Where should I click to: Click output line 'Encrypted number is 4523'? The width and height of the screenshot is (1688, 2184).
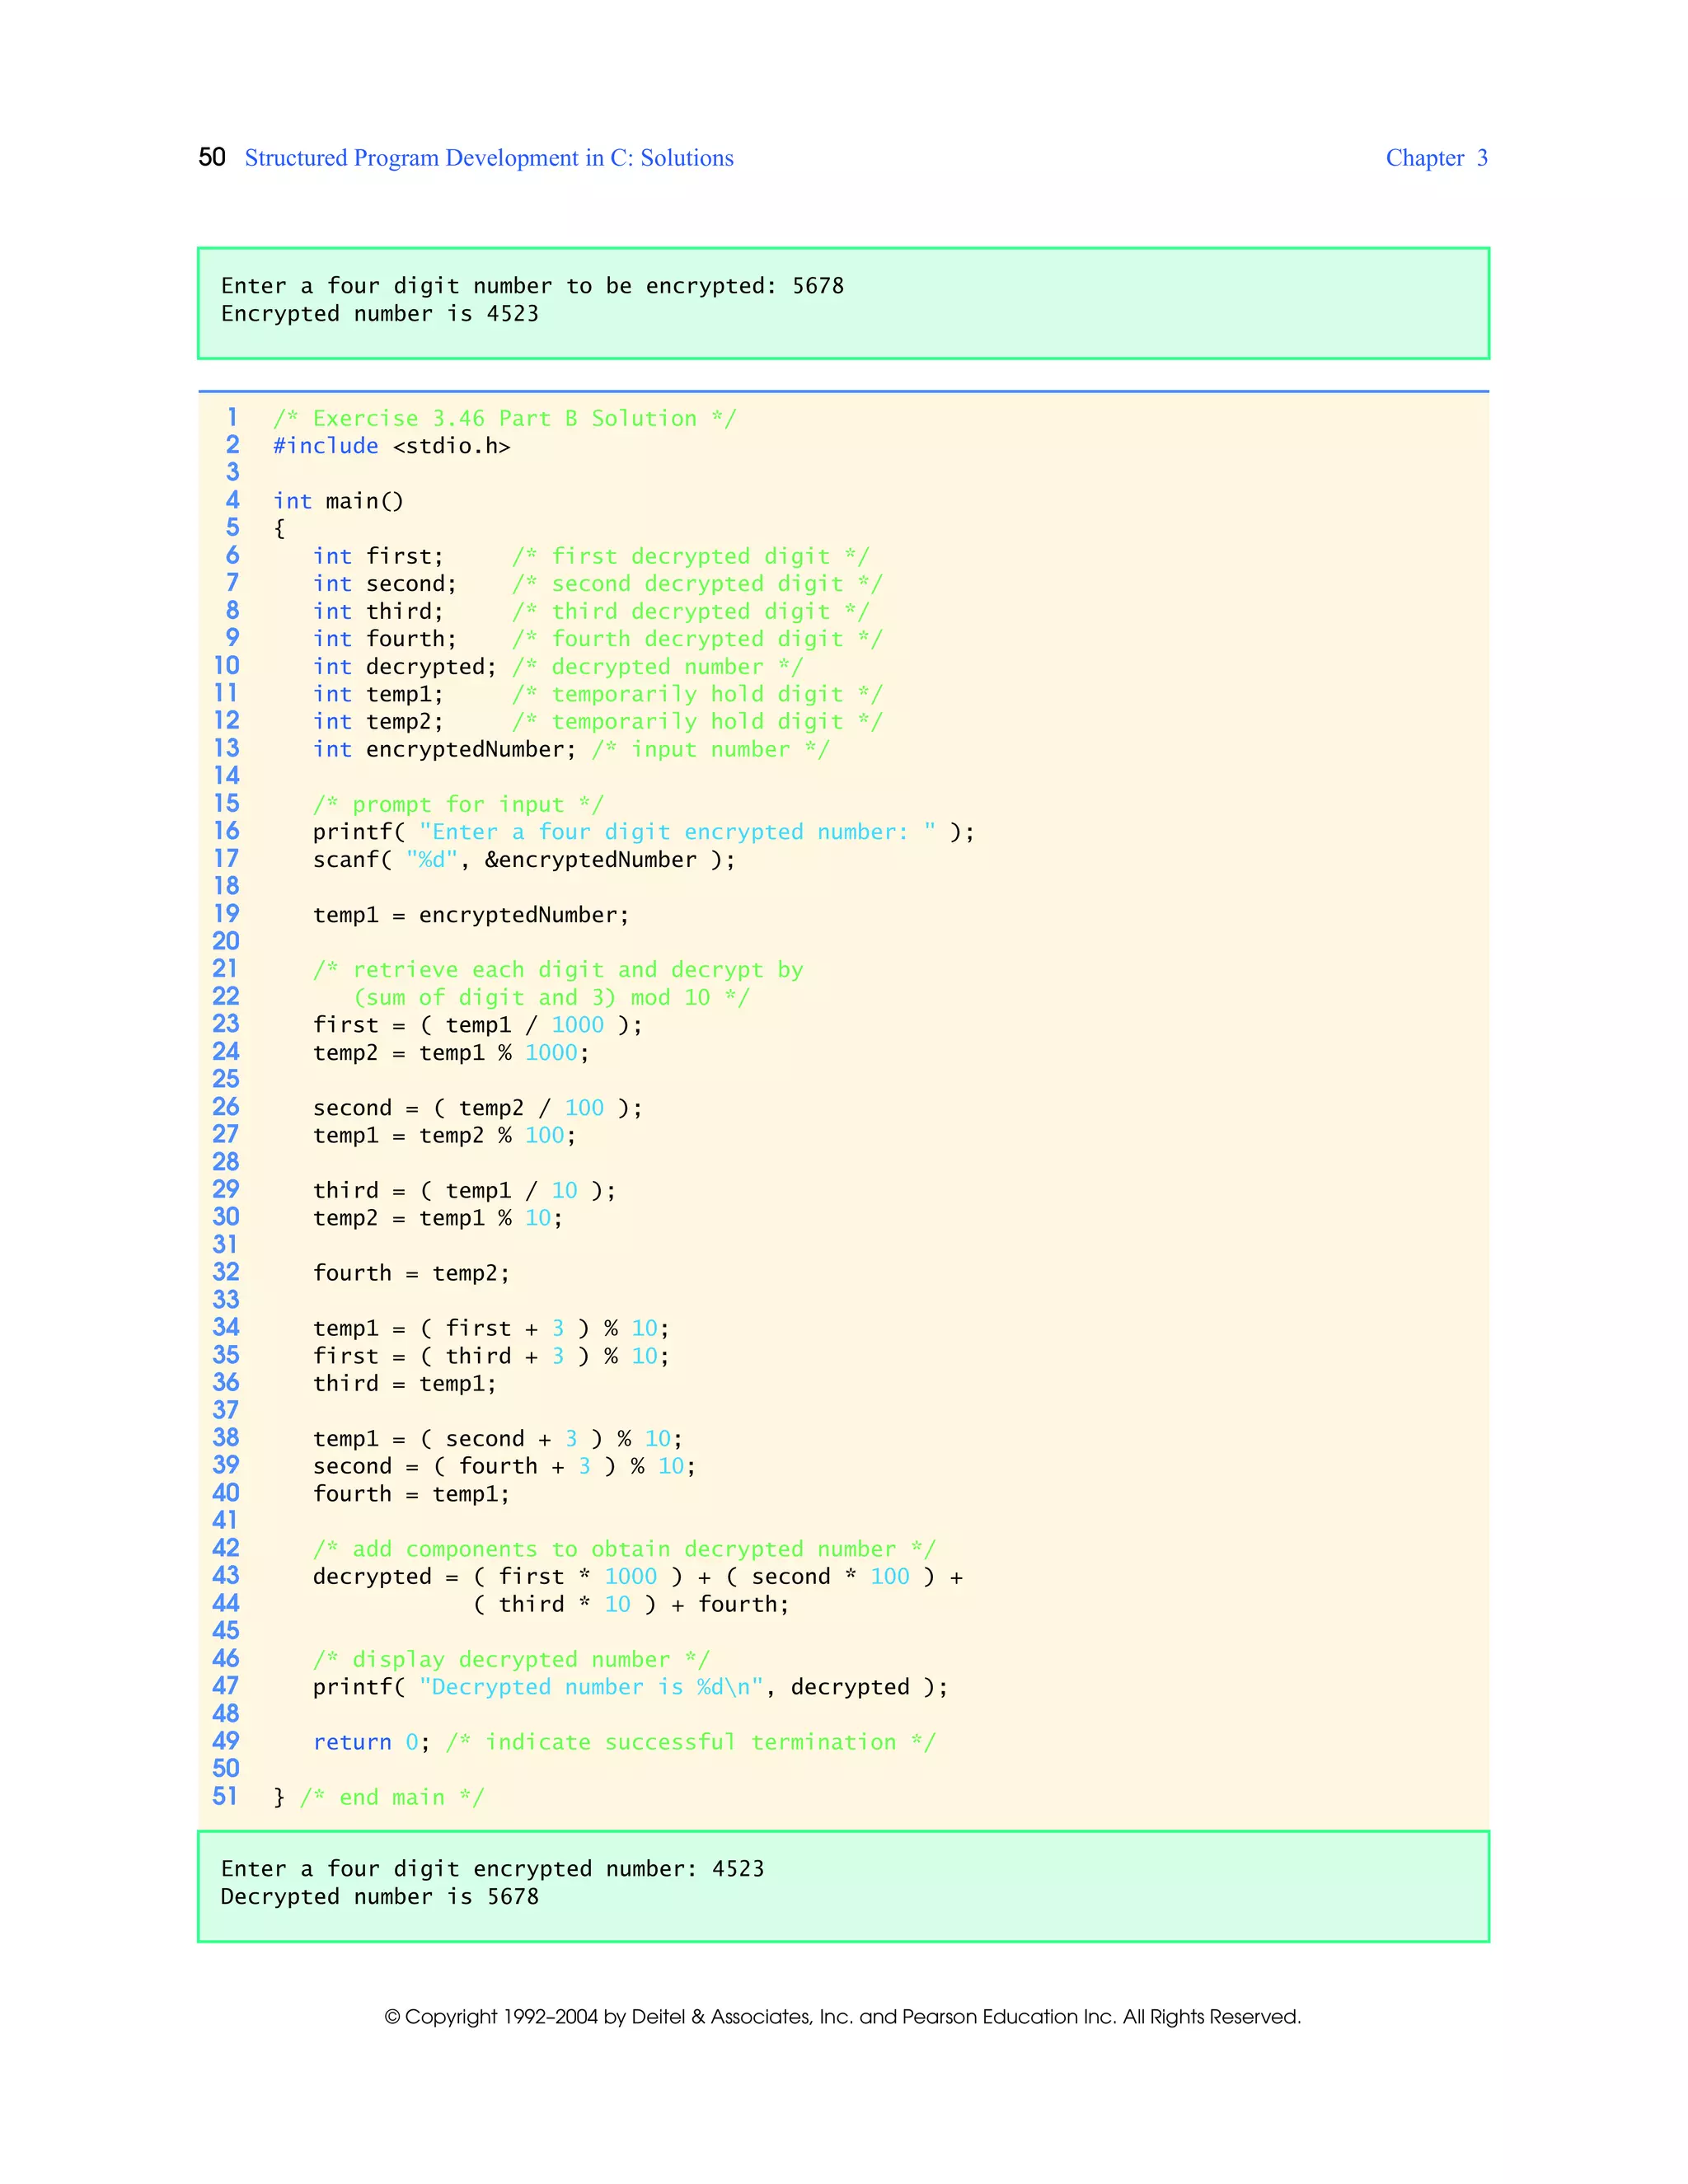coord(380,314)
